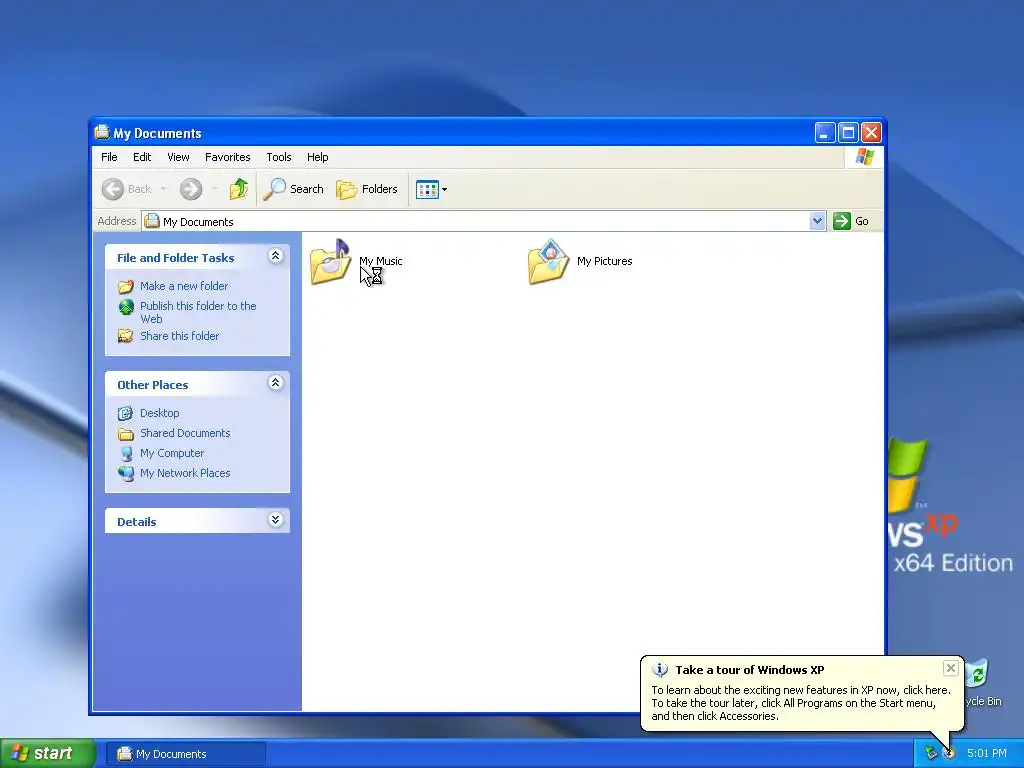Screen dimensions: 1024x768
Task: Click Make a new folder link
Action: pyautogui.click(x=184, y=286)
